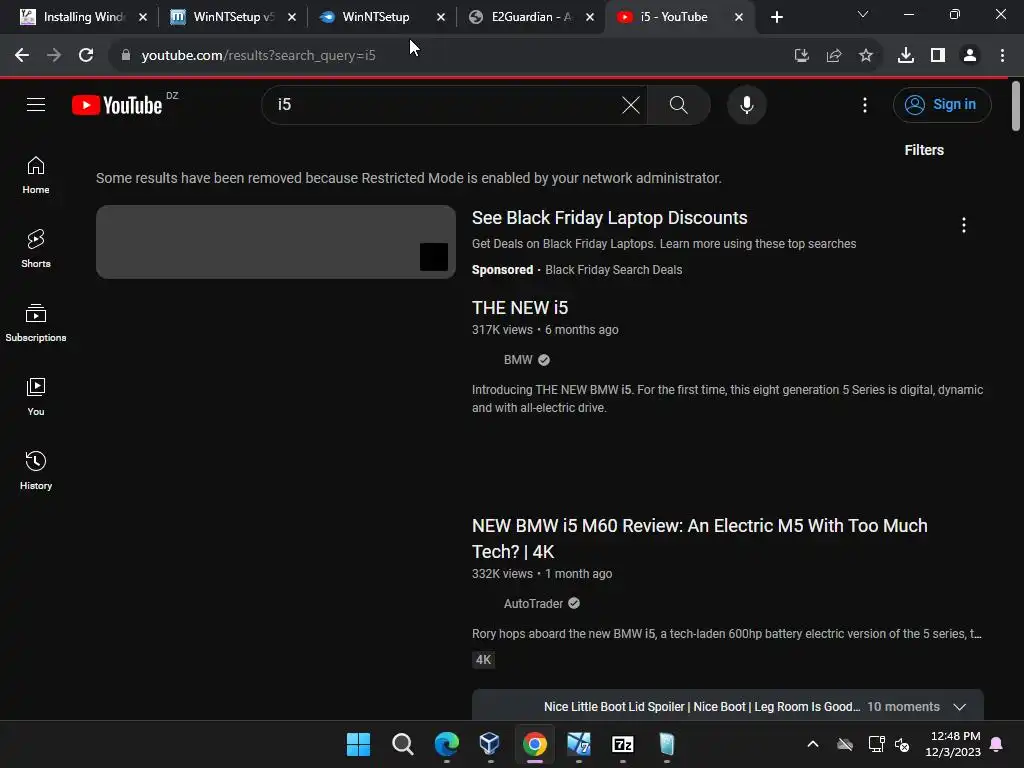Open the 4K badge on AutoTrader video
The height and width of the screenshot is (768, 1024).
click(483, 660)
